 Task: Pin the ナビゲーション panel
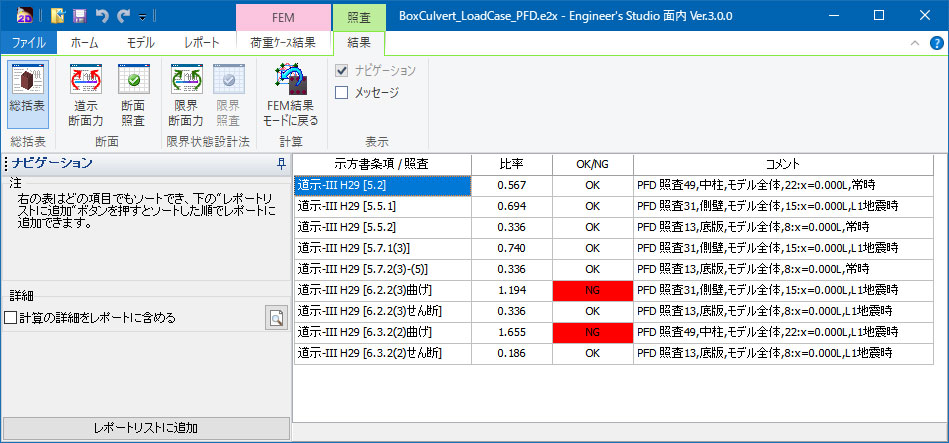point(281,163)
